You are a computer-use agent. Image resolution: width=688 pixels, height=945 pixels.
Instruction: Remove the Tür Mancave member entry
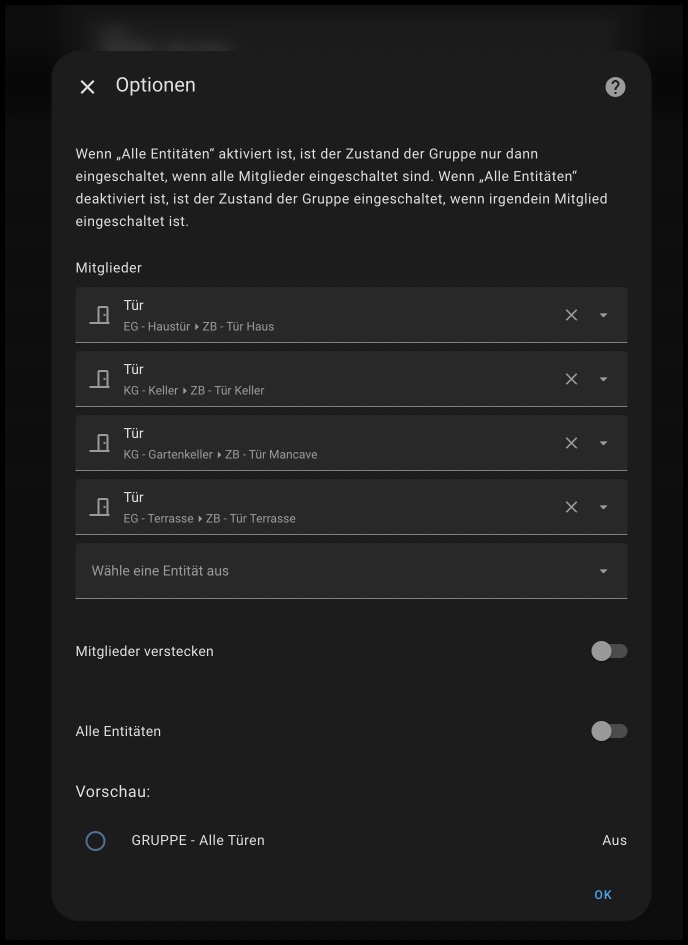(571, 443)
